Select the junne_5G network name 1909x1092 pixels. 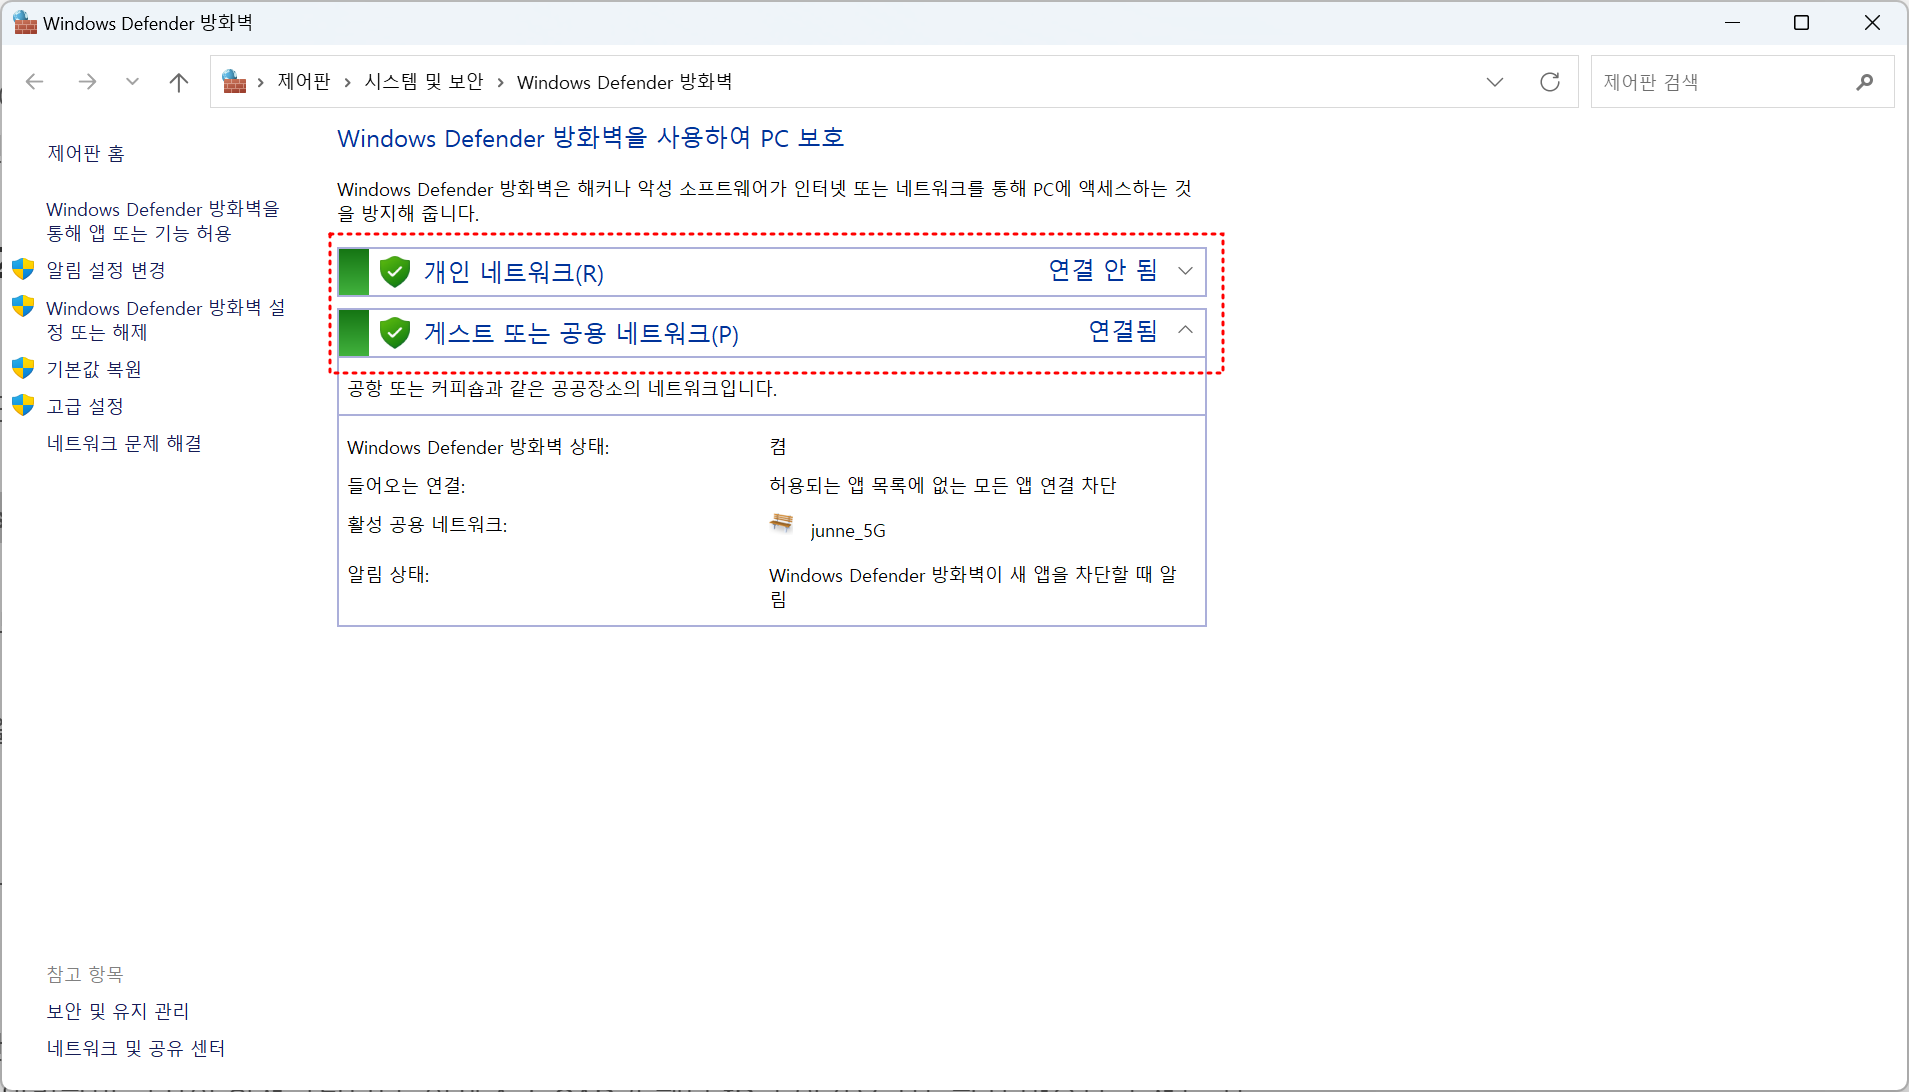(x=848, y=531)
